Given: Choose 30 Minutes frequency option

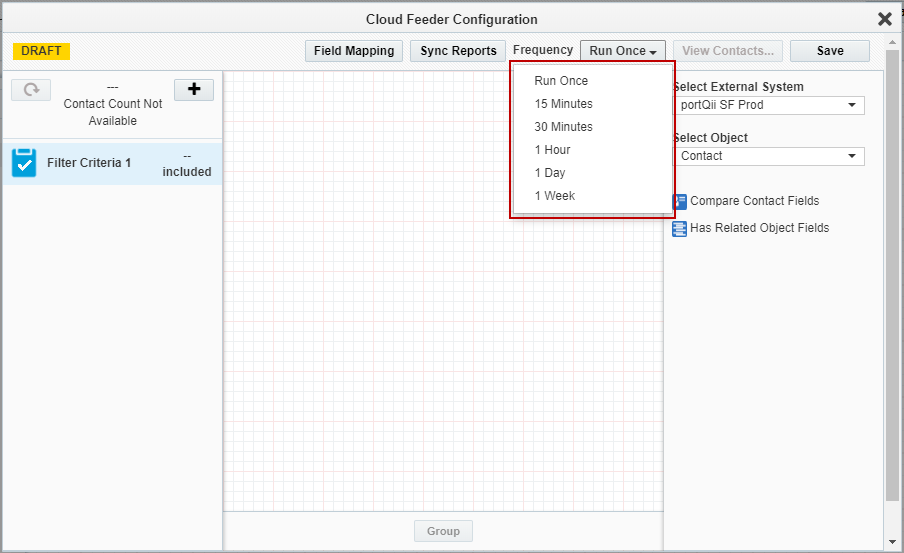Looking at the screenshot, I should pos(563,127).
